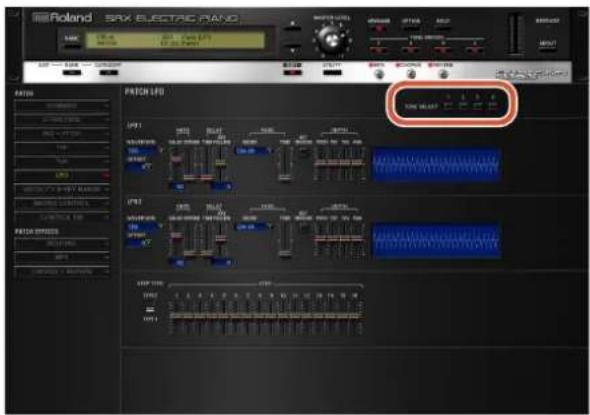Open the TVF page in sidebar
590x415 pixels.
(62, 147)
